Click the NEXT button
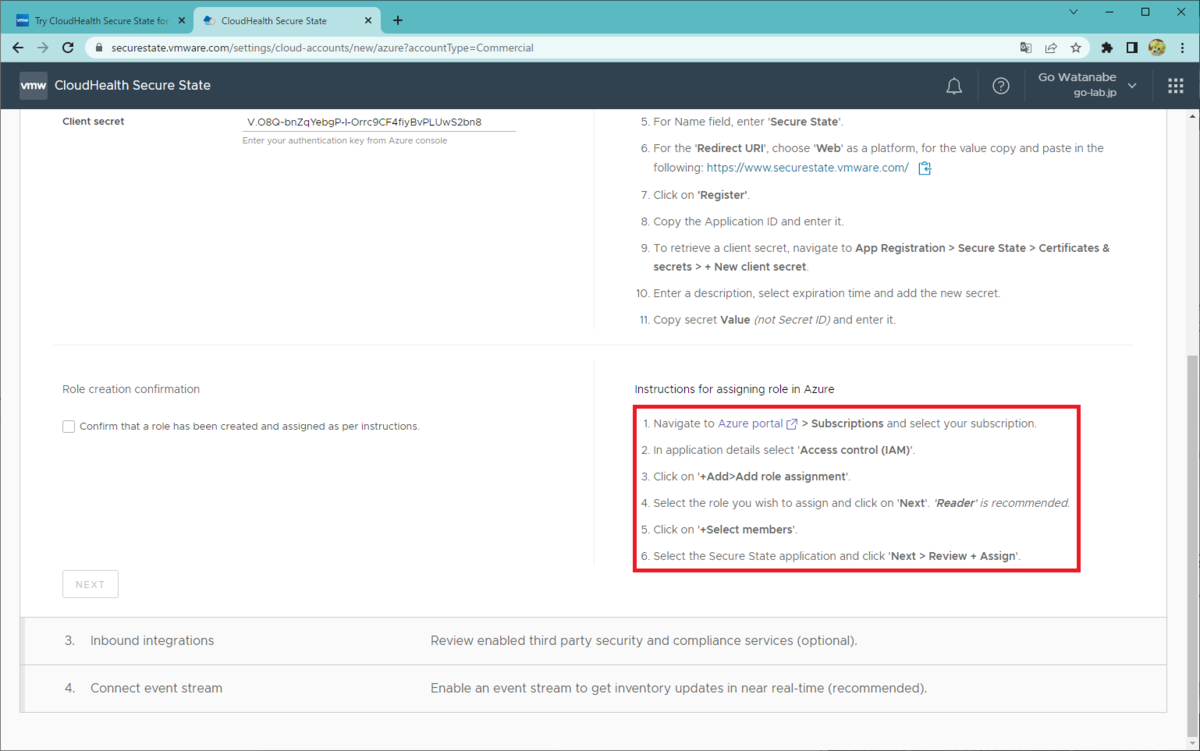 [90, 584]
